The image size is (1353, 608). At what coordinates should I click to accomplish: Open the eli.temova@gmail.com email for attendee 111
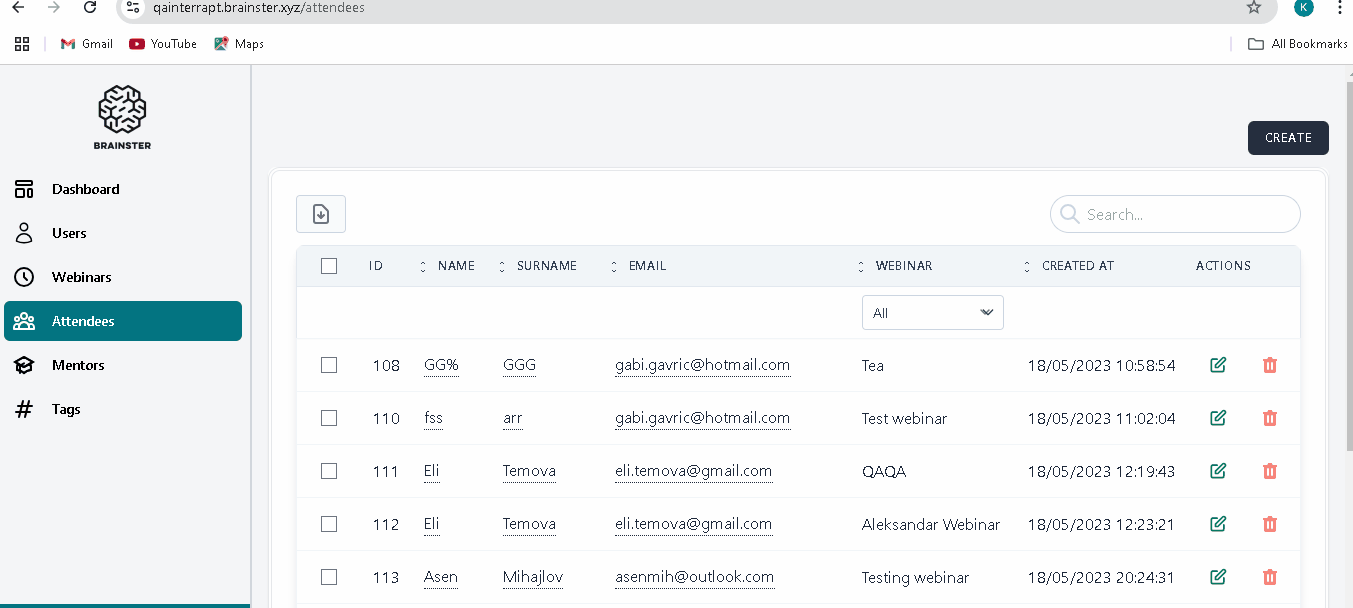click(693, 471)
